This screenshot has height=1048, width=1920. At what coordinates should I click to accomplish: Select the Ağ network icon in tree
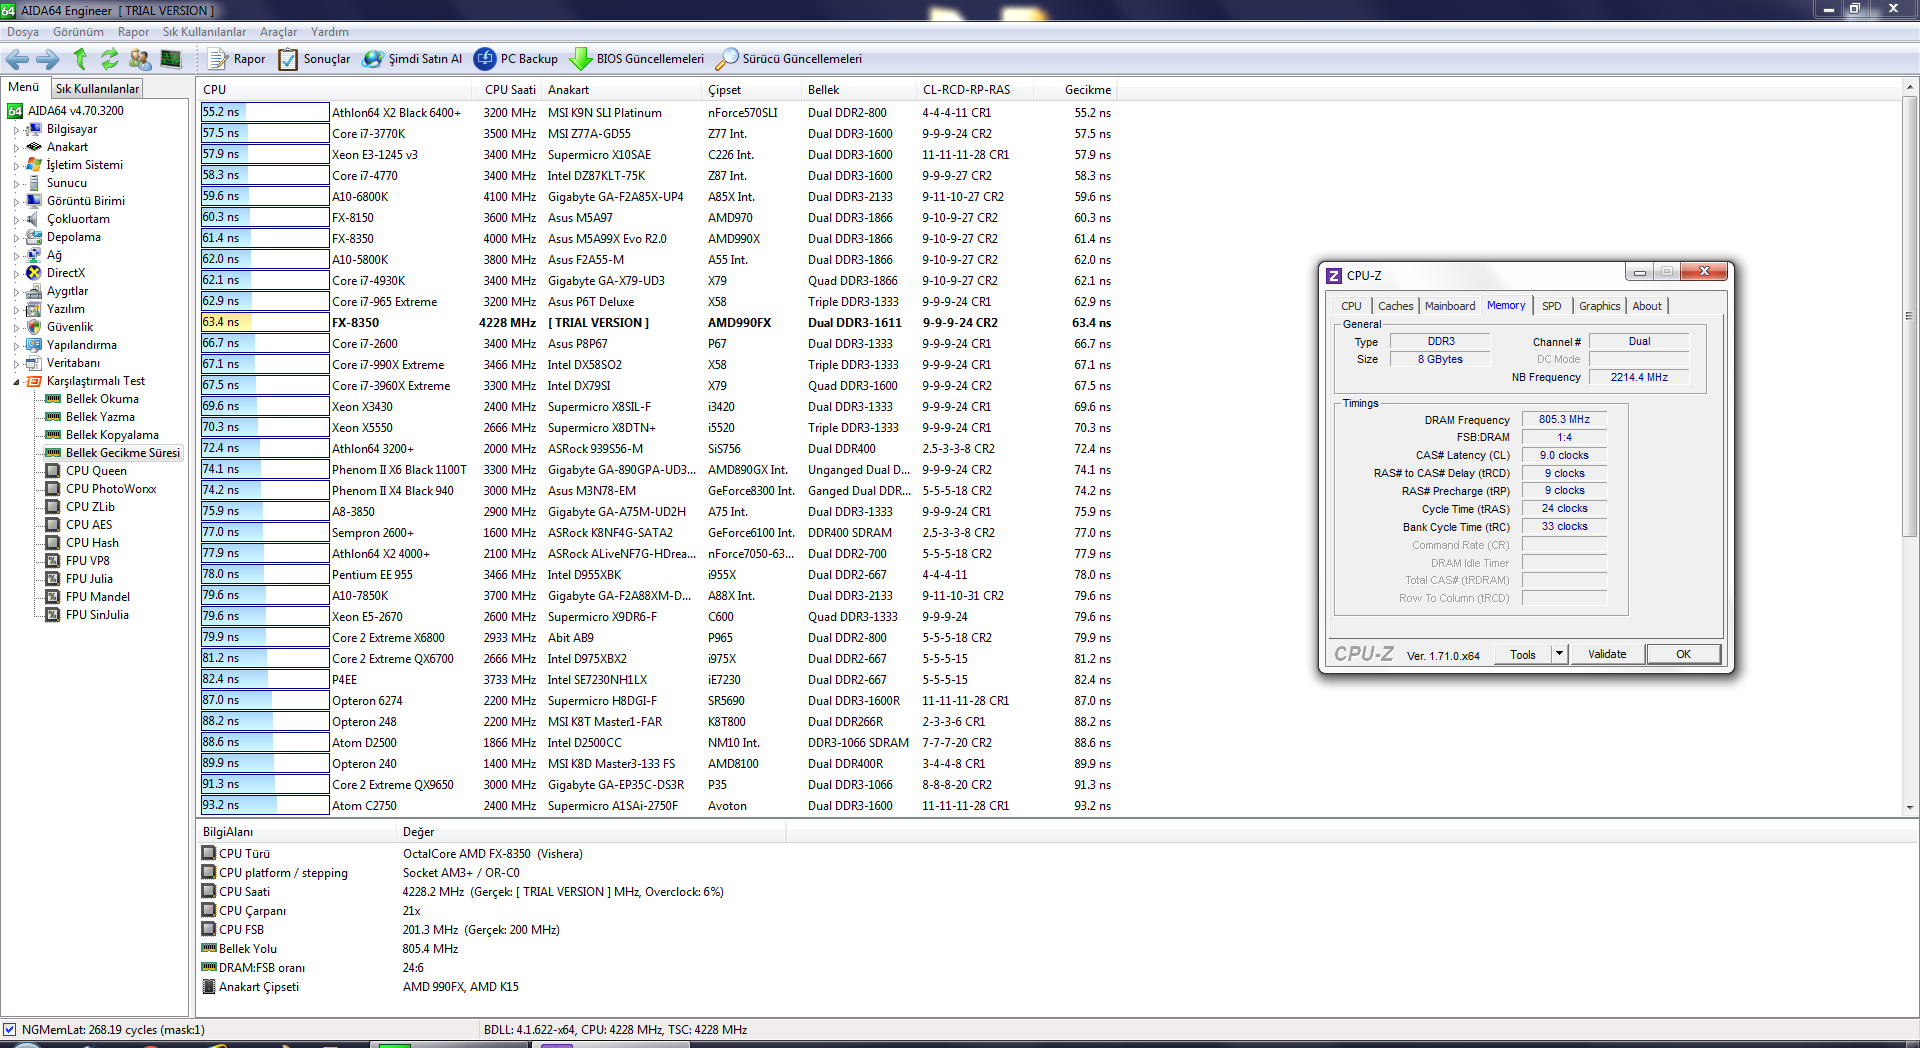[34, 255]
